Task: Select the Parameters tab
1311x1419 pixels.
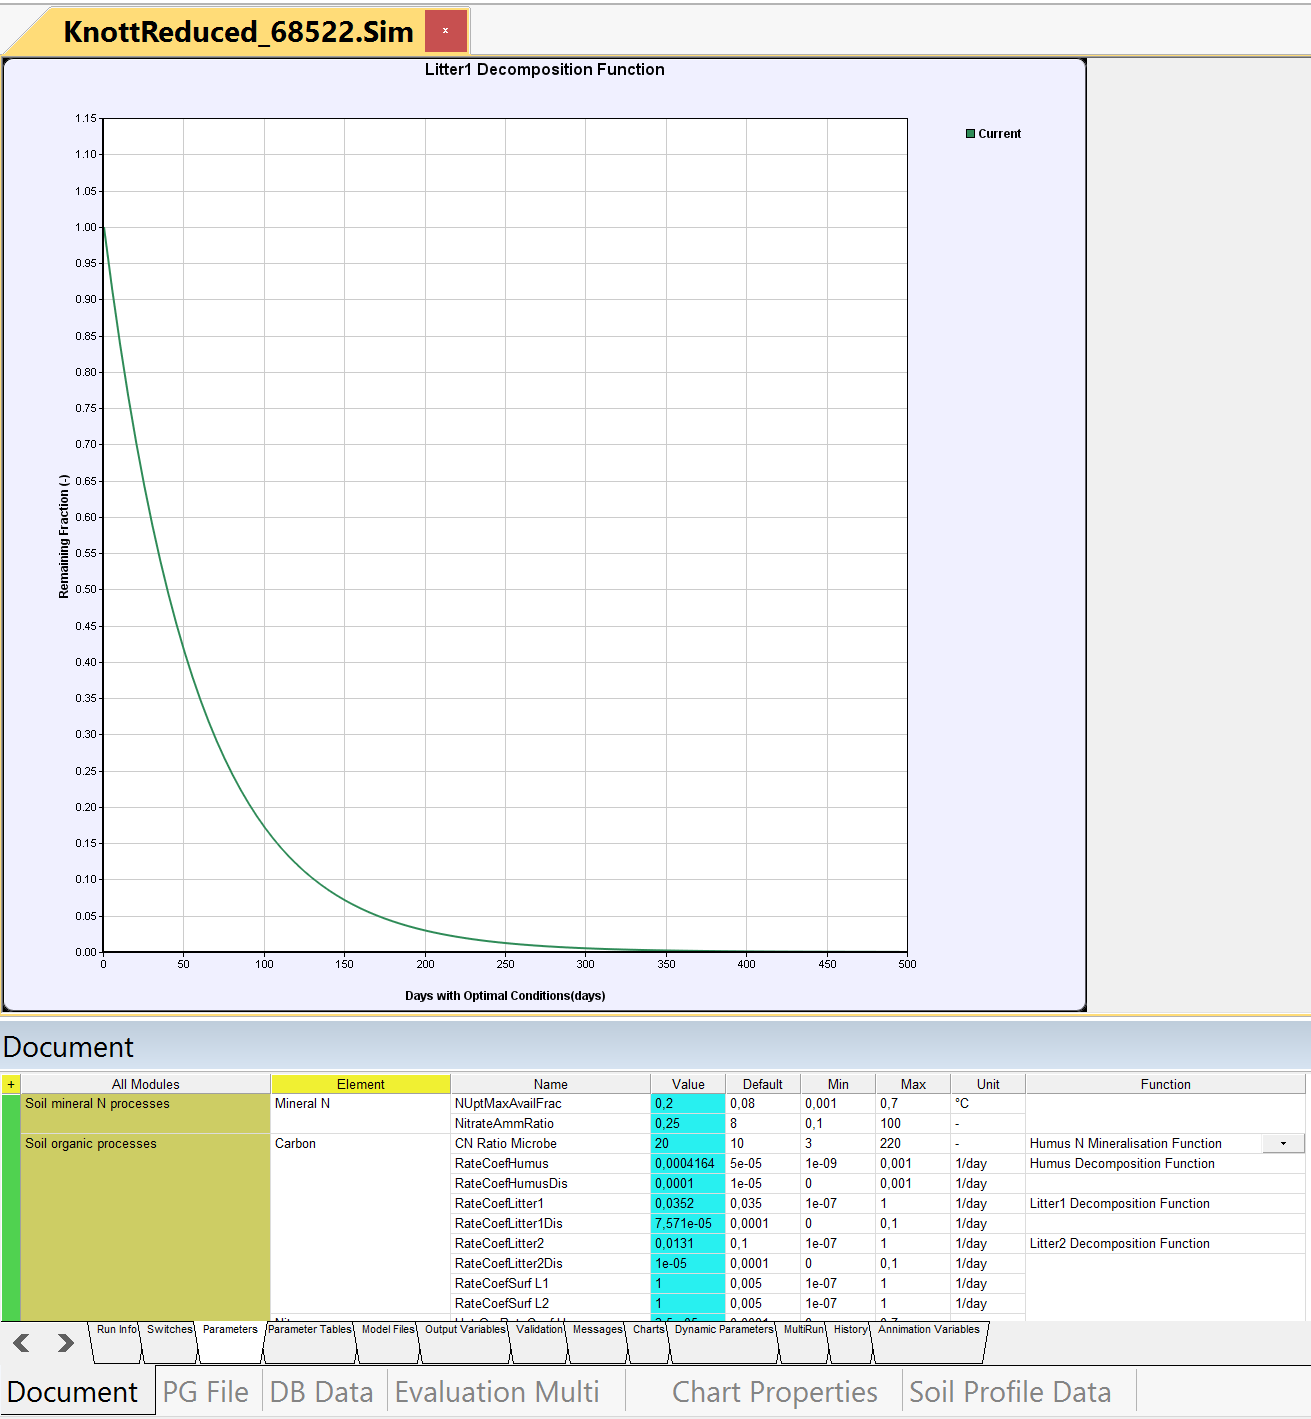Action: 230,1341
